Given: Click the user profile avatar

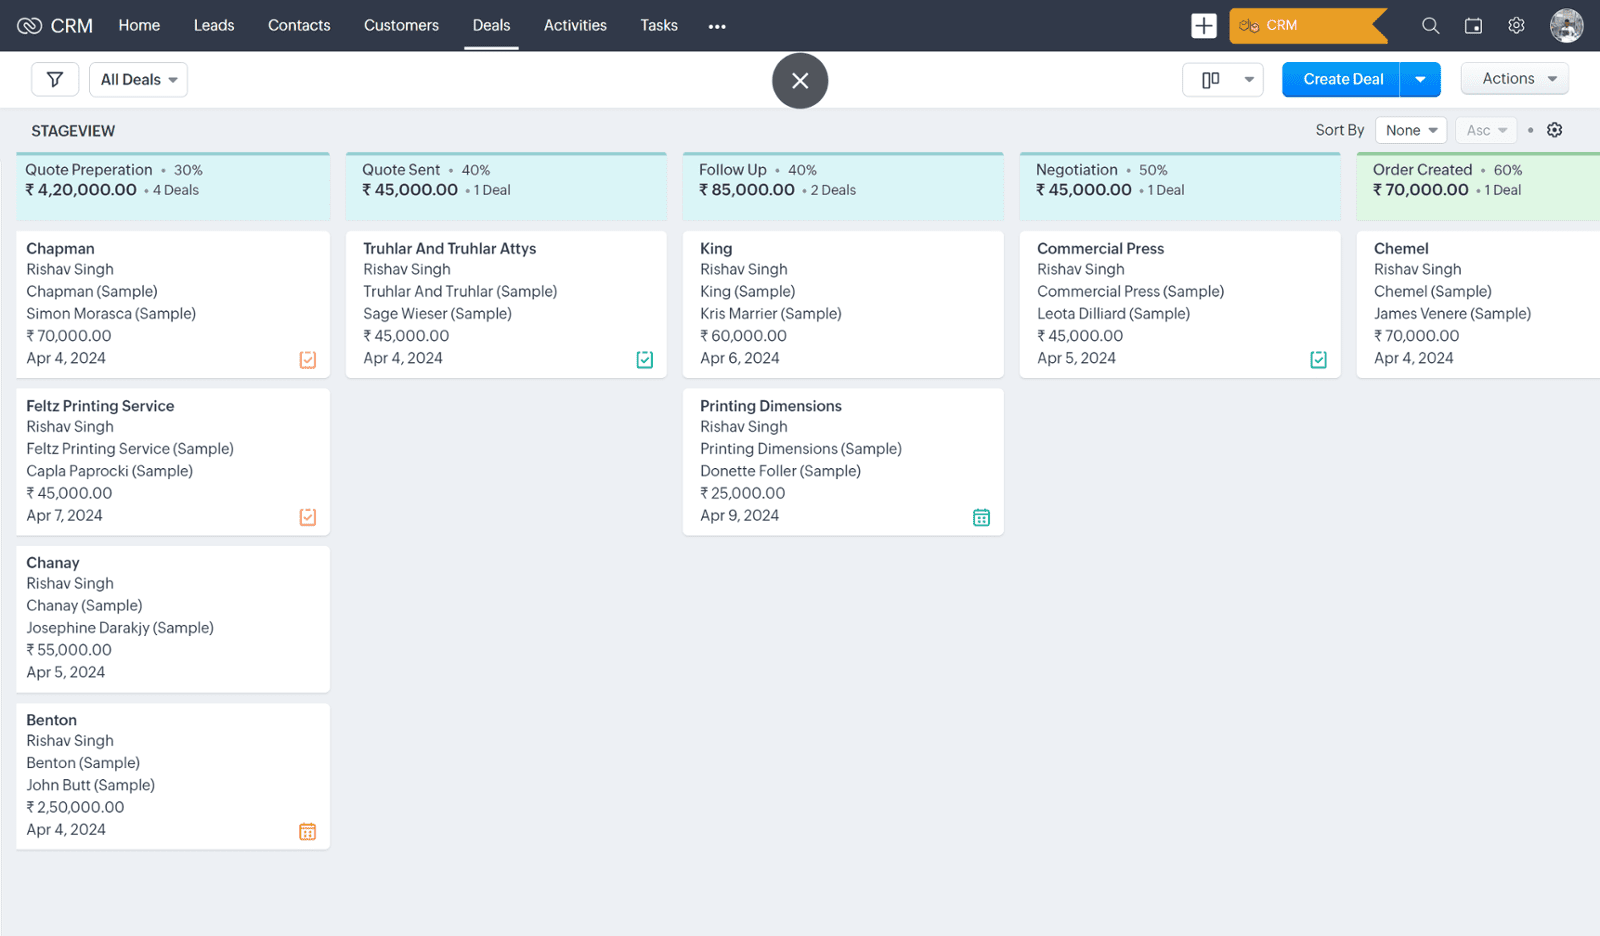Looking at the screenshot, I should [x=1566, y=26].
